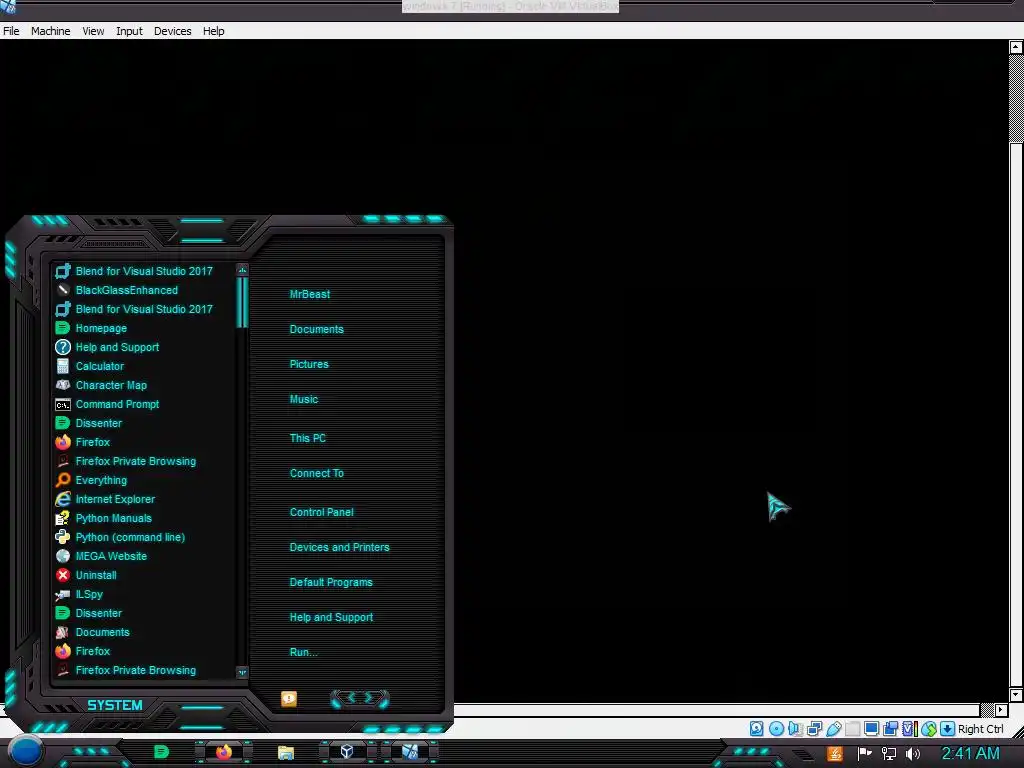Click the 2:41 AM taskbar clock
Screen dimensions: 1024x768
click(970, 754)
